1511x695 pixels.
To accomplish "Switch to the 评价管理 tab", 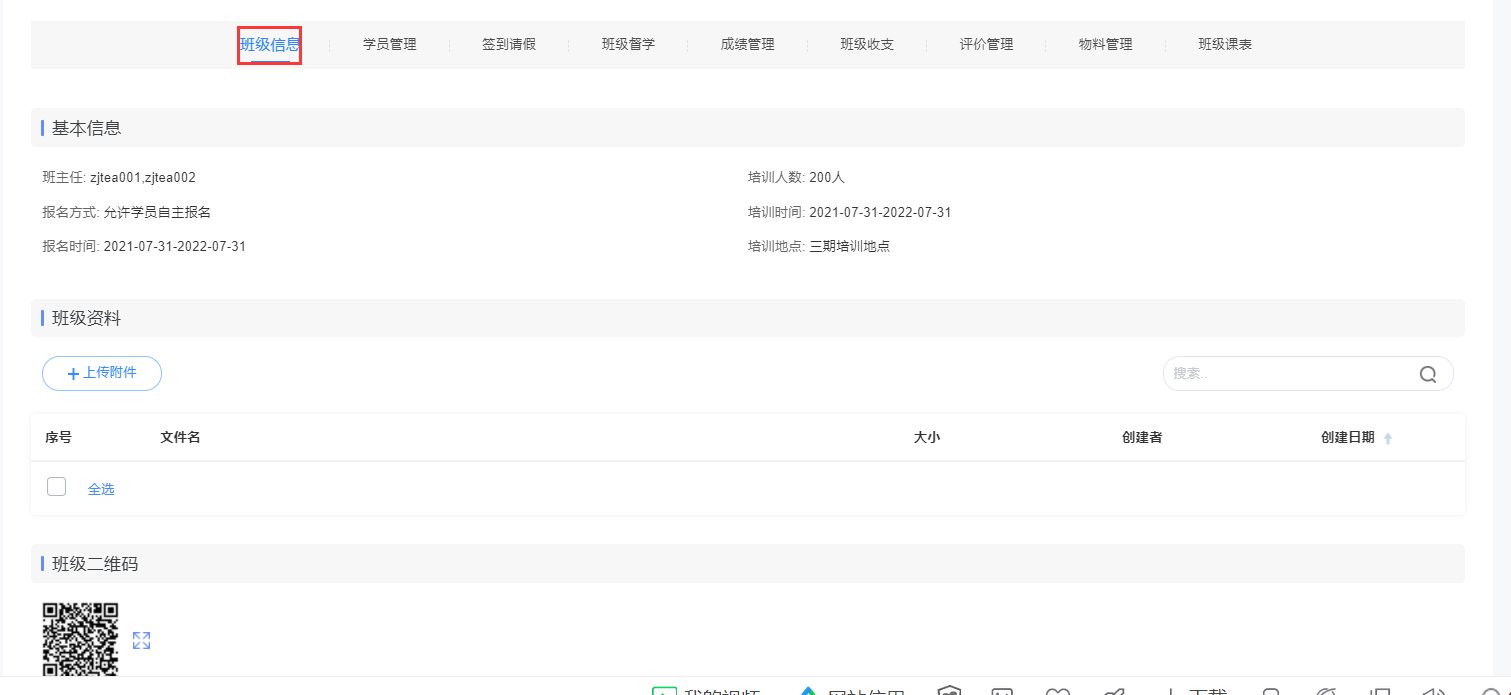I will pos(986,45).
